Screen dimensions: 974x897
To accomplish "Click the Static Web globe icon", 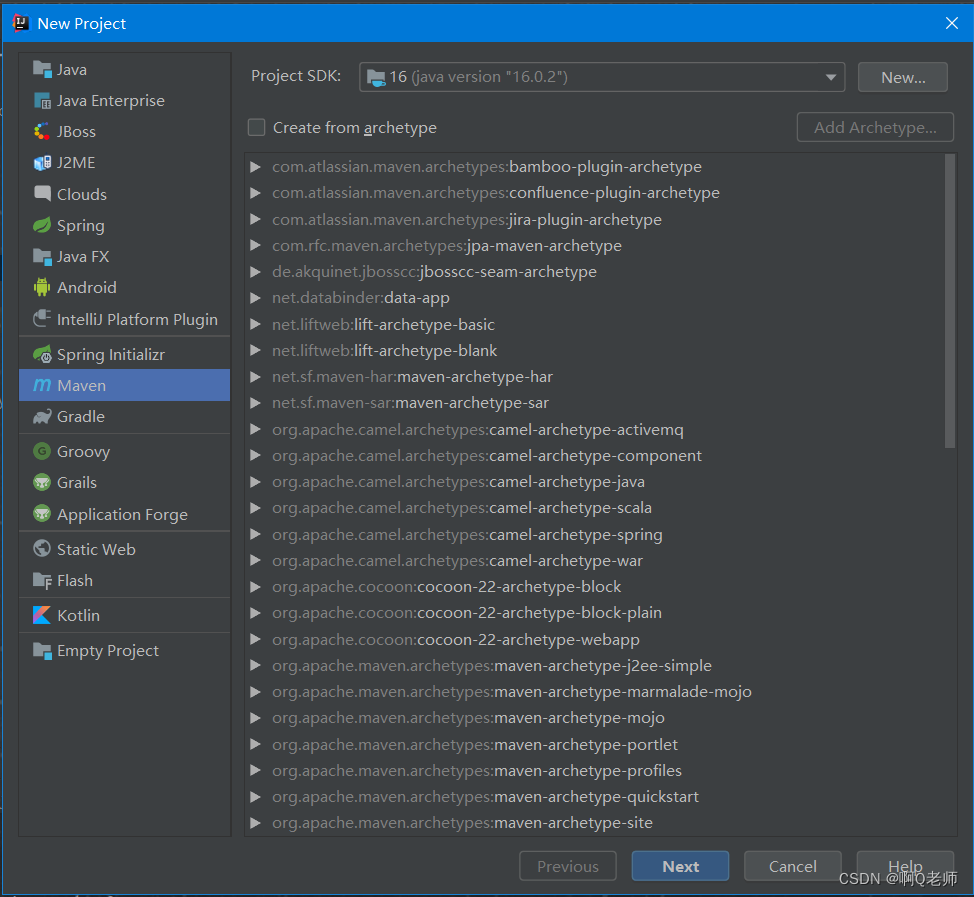I will [x=42, y=549].
